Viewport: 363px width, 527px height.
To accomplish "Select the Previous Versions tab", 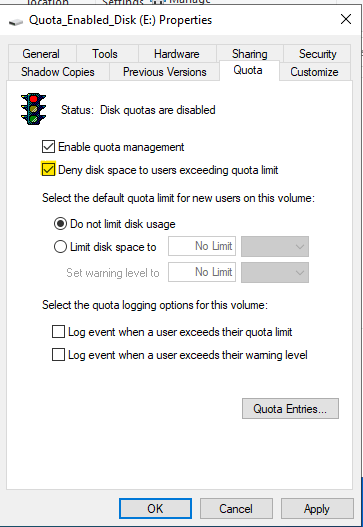I will pyautogui.click(x=165, y=72).
